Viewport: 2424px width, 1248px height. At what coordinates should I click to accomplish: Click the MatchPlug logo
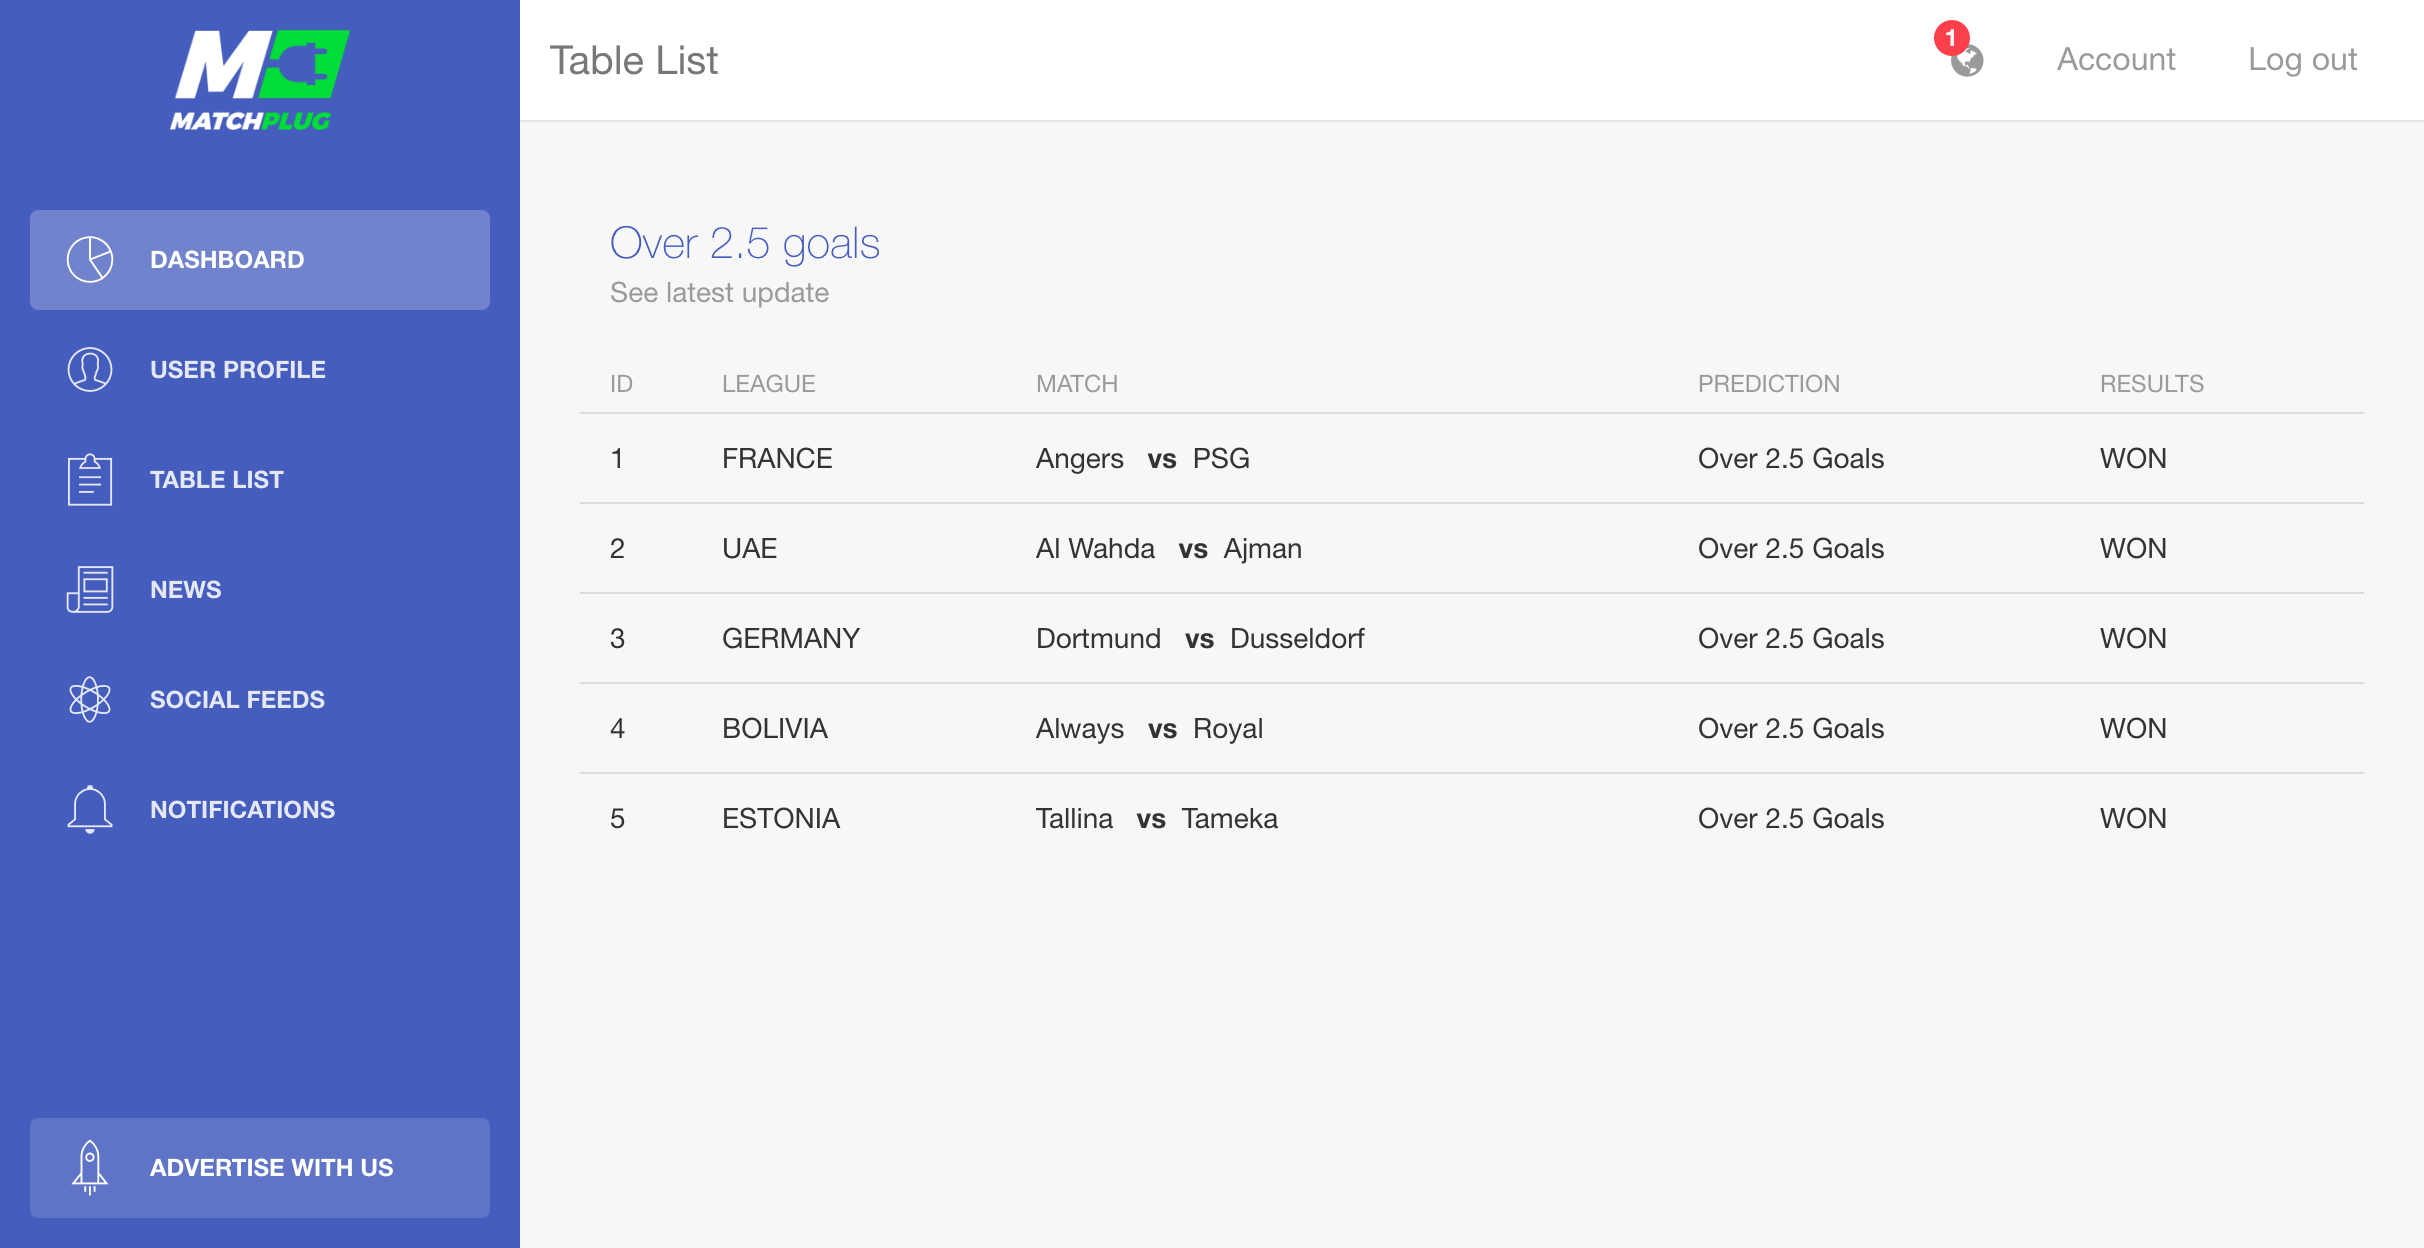(260, 80)
